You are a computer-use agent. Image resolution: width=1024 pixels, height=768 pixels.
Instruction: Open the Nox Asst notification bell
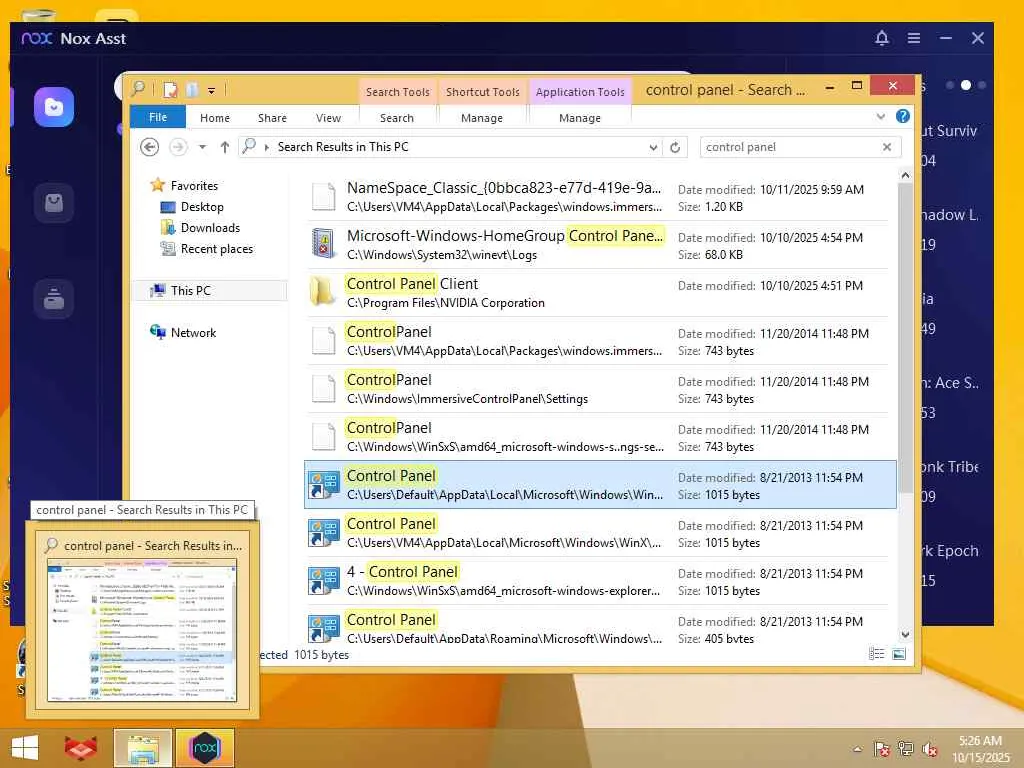[x=882, y=38]
